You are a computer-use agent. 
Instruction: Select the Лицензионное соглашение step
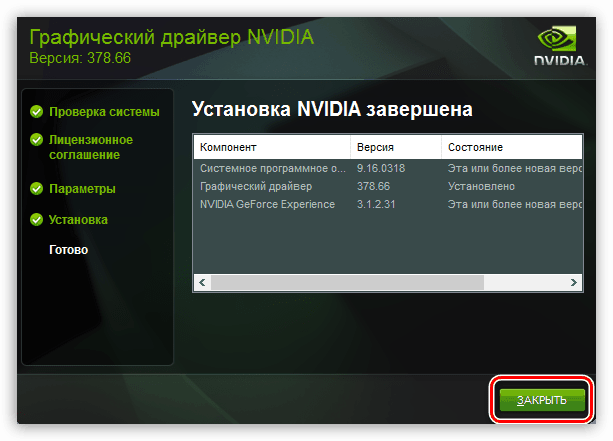[91, 147]
